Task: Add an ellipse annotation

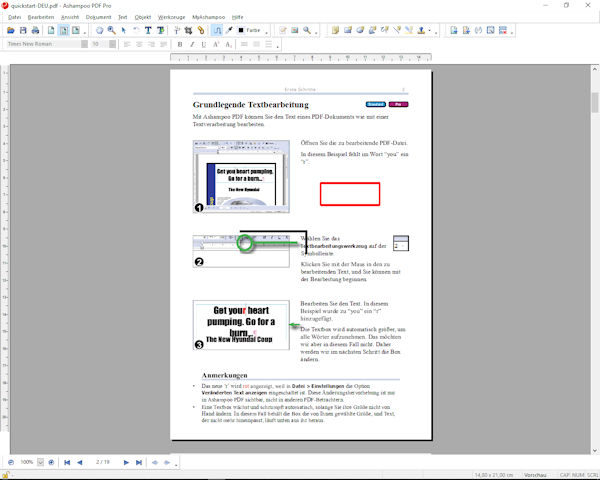Action: [360, 30]
